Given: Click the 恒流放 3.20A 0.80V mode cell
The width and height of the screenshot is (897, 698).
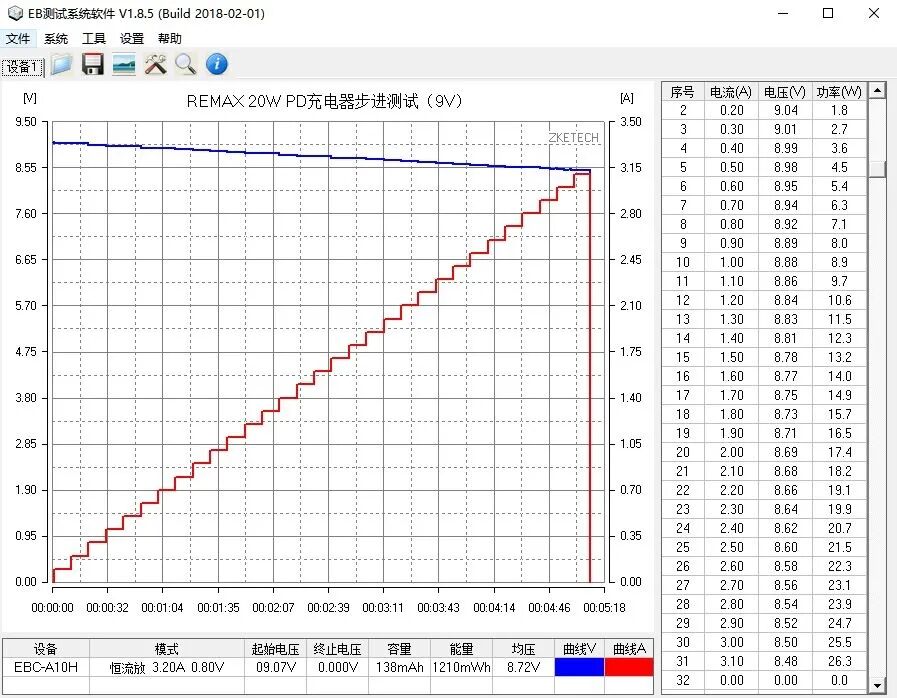Looking at the screenshot, I should [x=166, y=667].
